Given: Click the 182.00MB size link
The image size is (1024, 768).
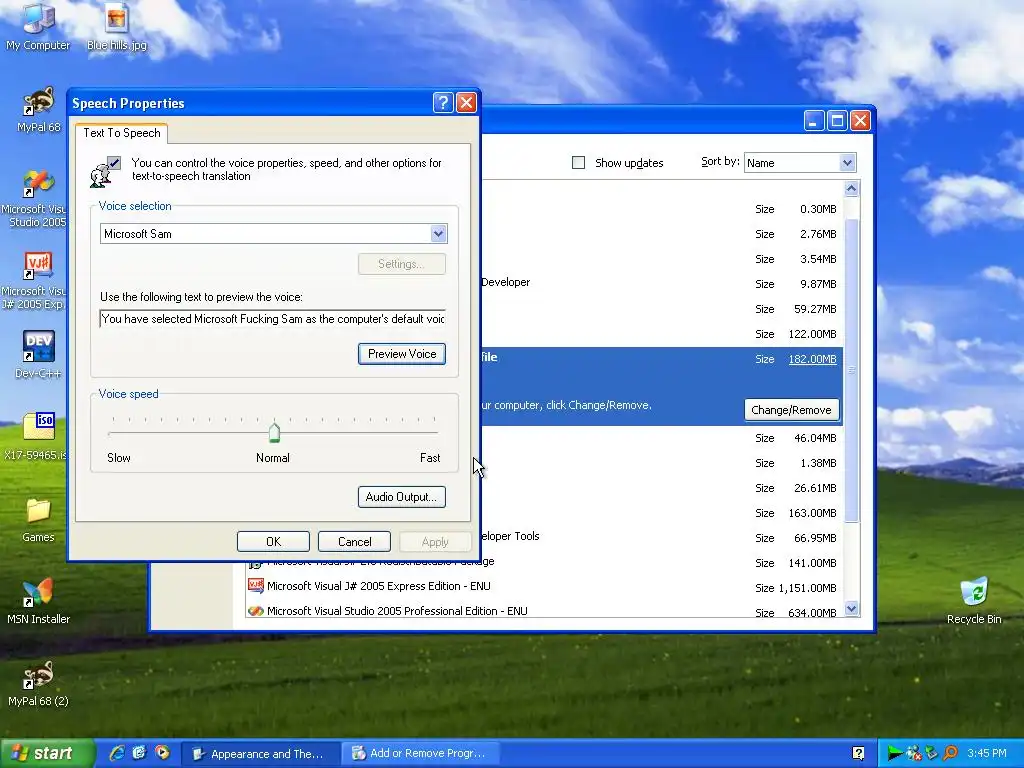Looking at the screenshot, I should click(812, 359).
